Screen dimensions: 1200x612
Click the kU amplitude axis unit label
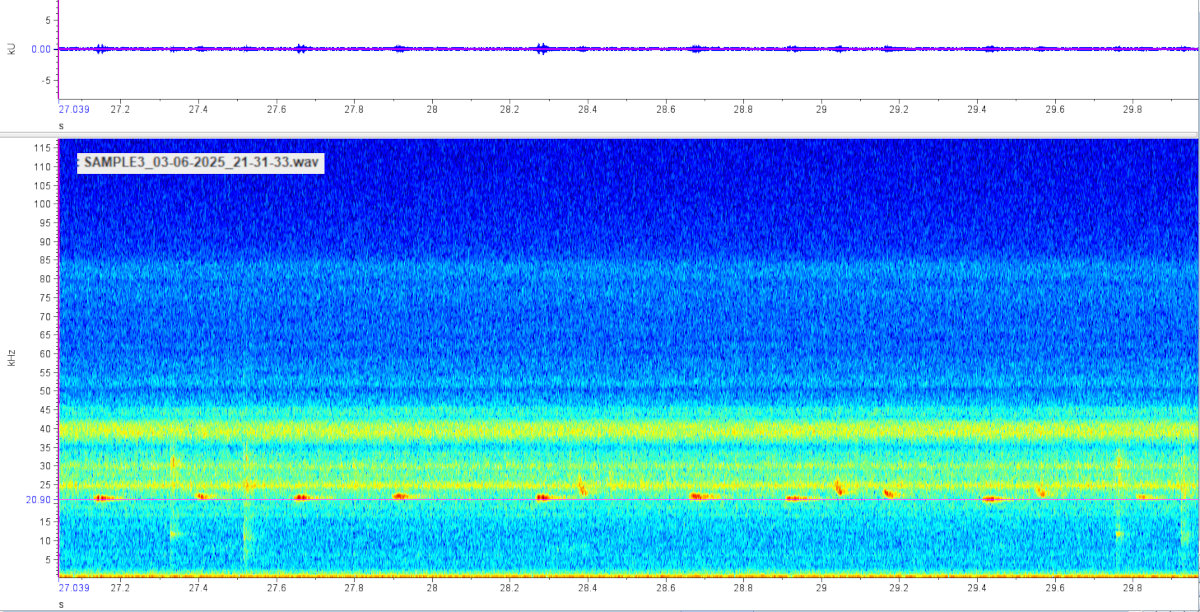point(12,47)
